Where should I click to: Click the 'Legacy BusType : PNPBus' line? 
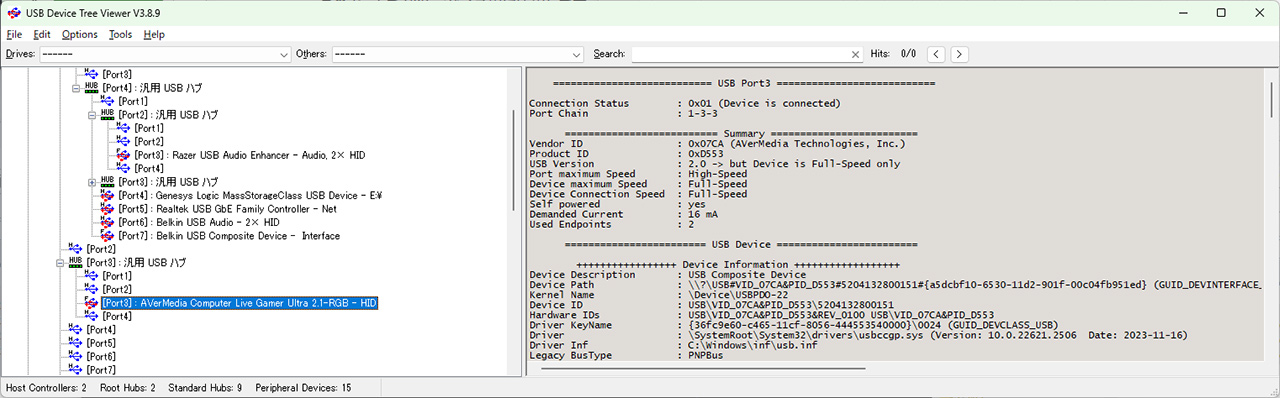(626, 355)
